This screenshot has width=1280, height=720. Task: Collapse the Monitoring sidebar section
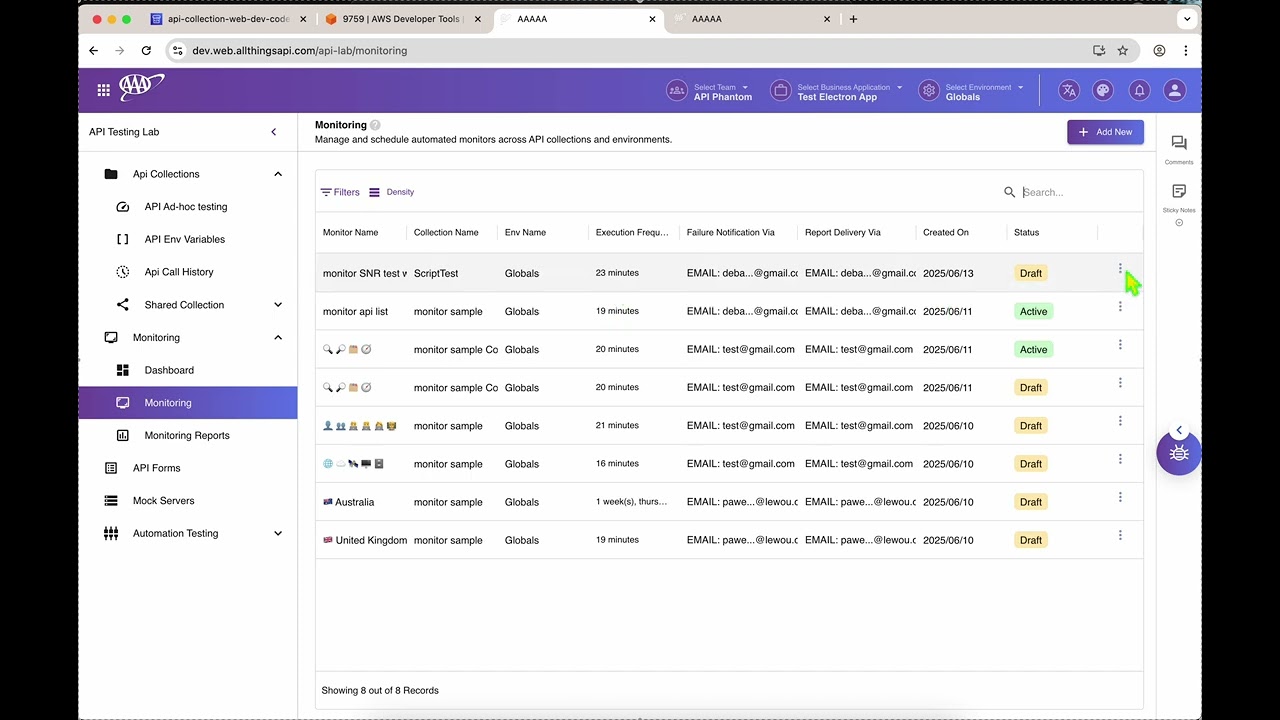[278, 338]
